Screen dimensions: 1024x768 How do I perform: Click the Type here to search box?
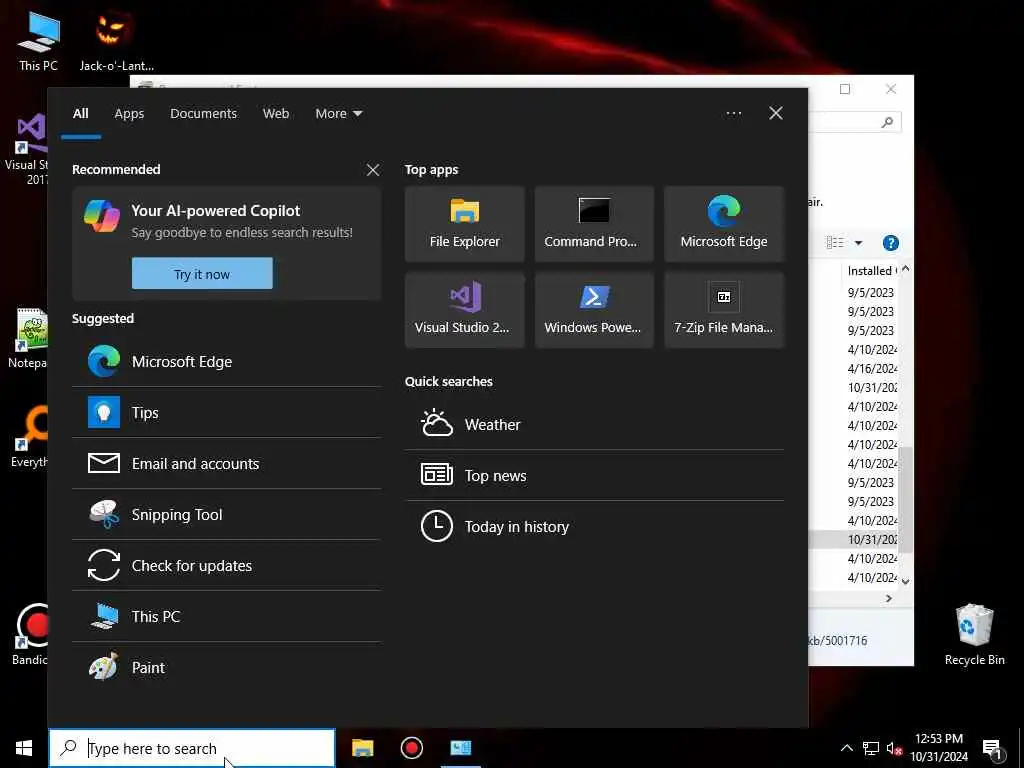coord(192,748)
